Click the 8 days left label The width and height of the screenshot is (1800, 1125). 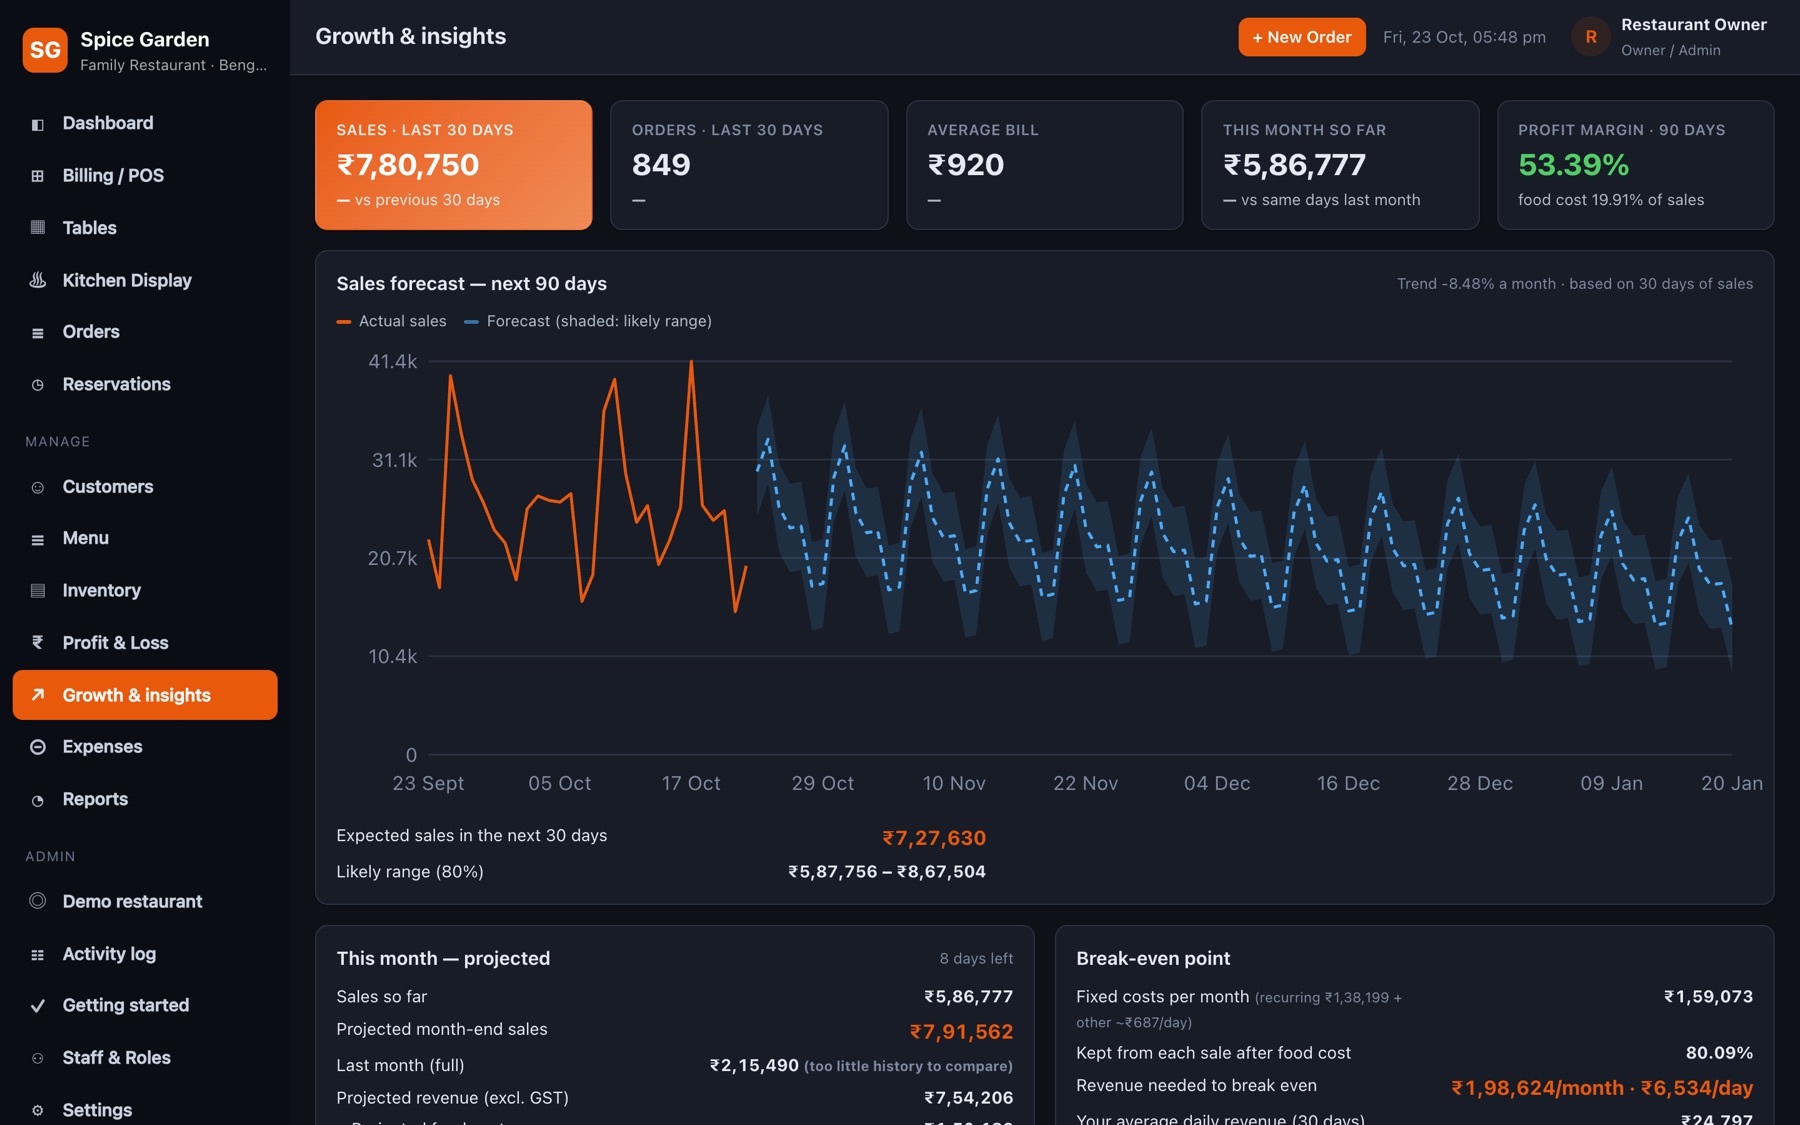tap(976, 959)
